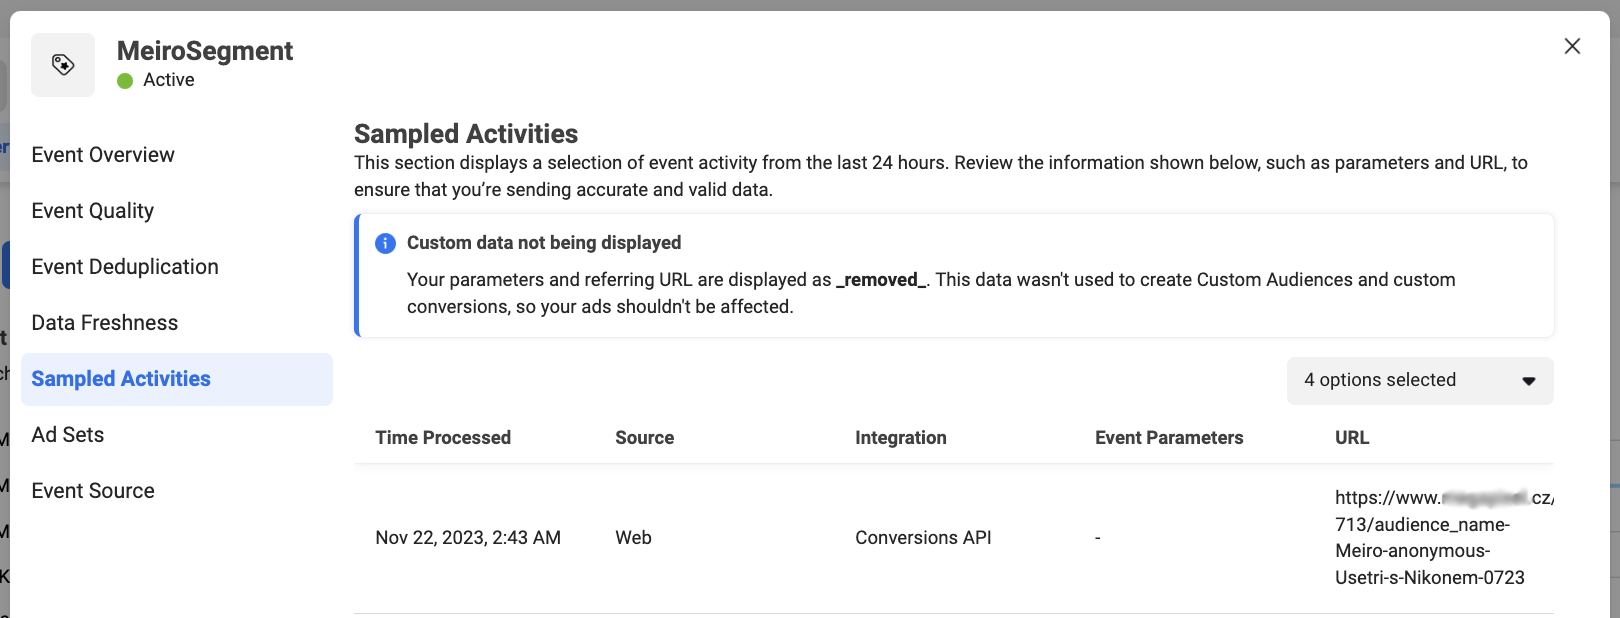Select the Sampled Activities tab
Viewport: 1620px width, 618px height.
(177, 379)
